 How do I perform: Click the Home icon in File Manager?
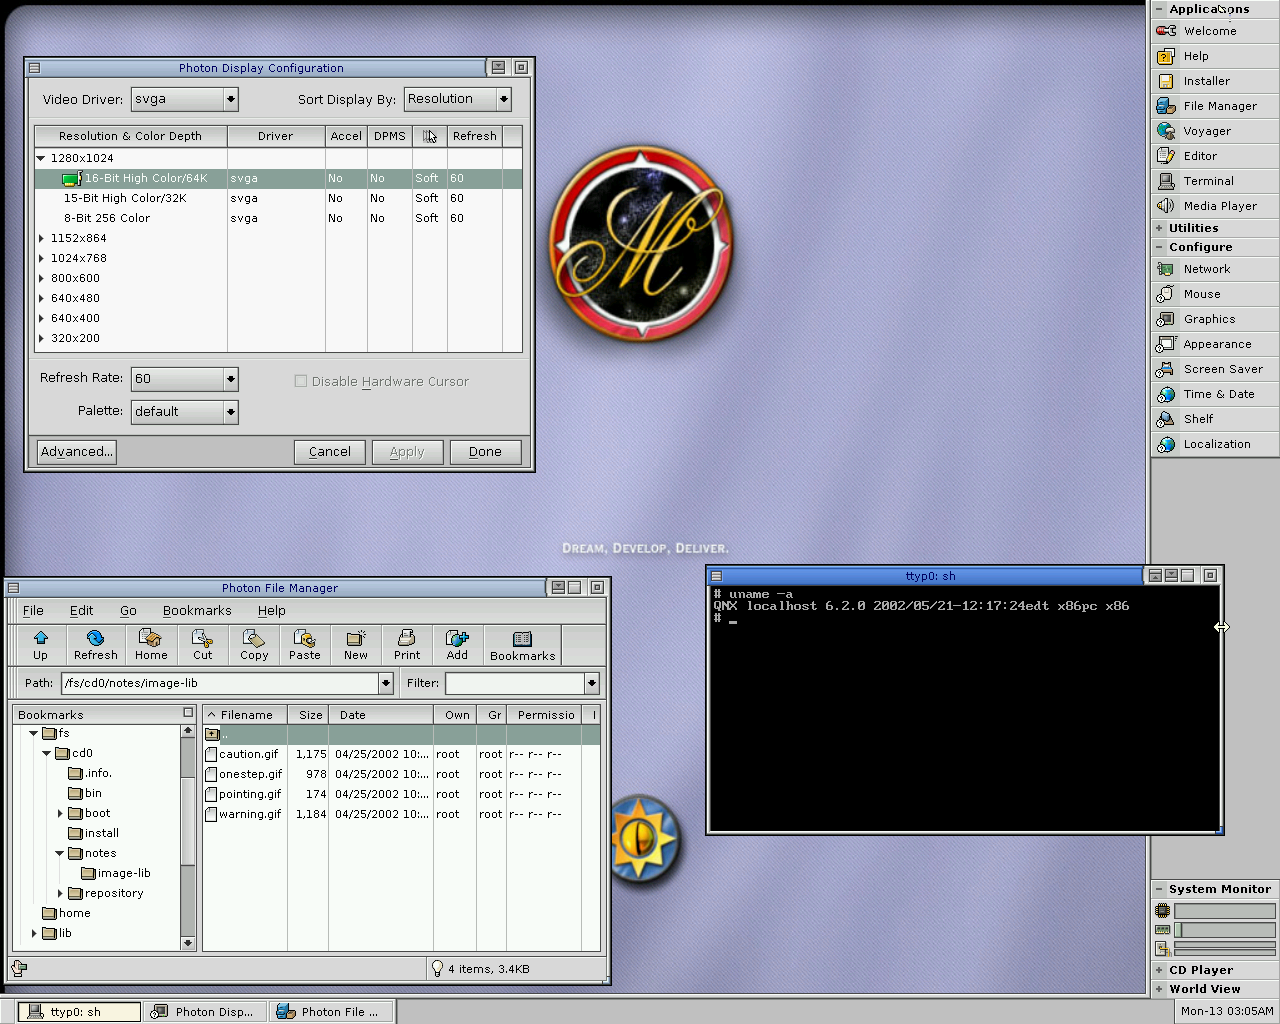[x=151, y=644]
